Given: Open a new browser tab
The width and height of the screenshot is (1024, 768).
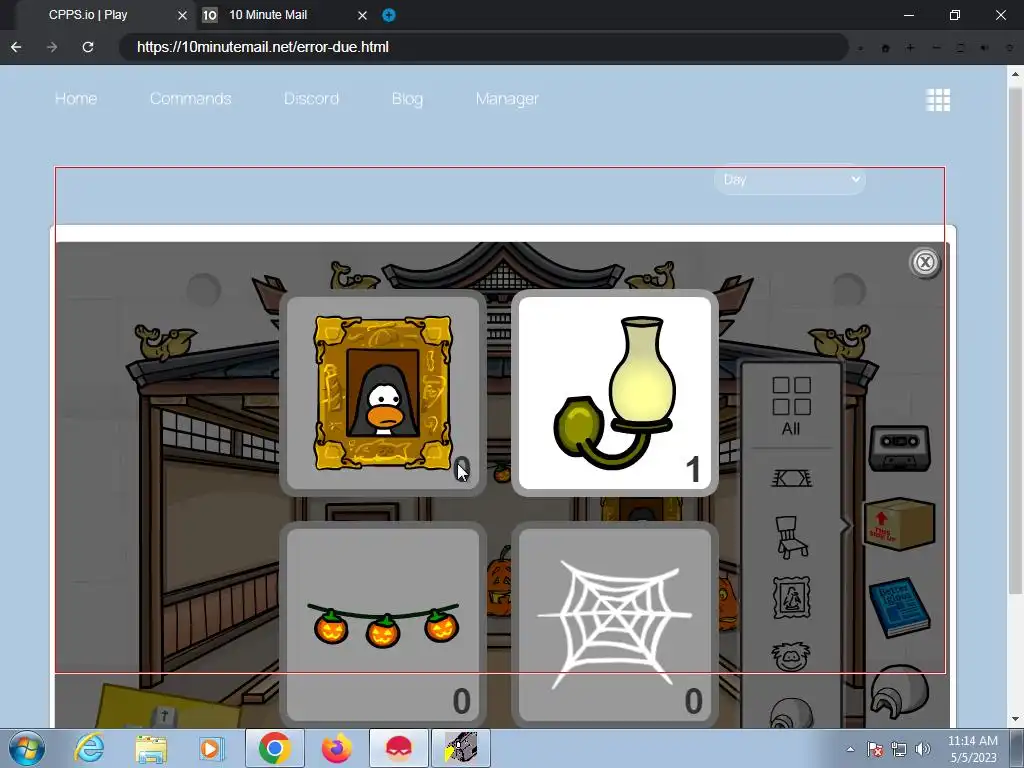Looking at the screenshot, I should (x=389, y=15).
